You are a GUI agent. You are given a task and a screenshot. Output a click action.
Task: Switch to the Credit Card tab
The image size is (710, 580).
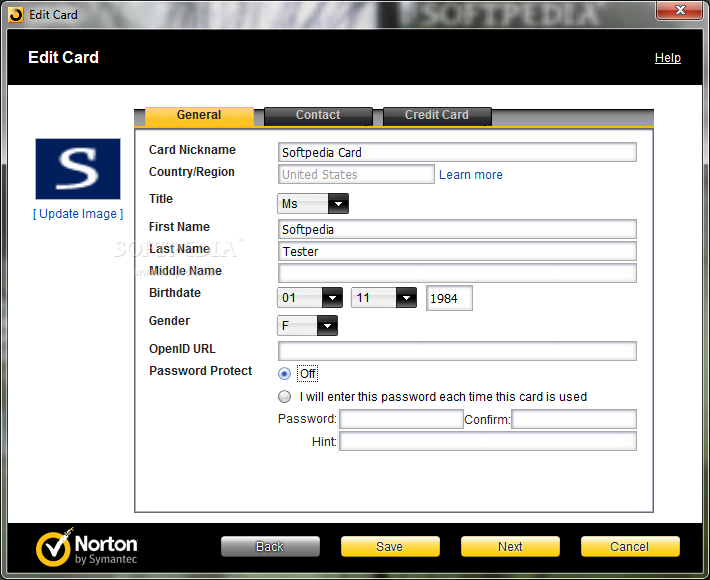coord(437,115)
